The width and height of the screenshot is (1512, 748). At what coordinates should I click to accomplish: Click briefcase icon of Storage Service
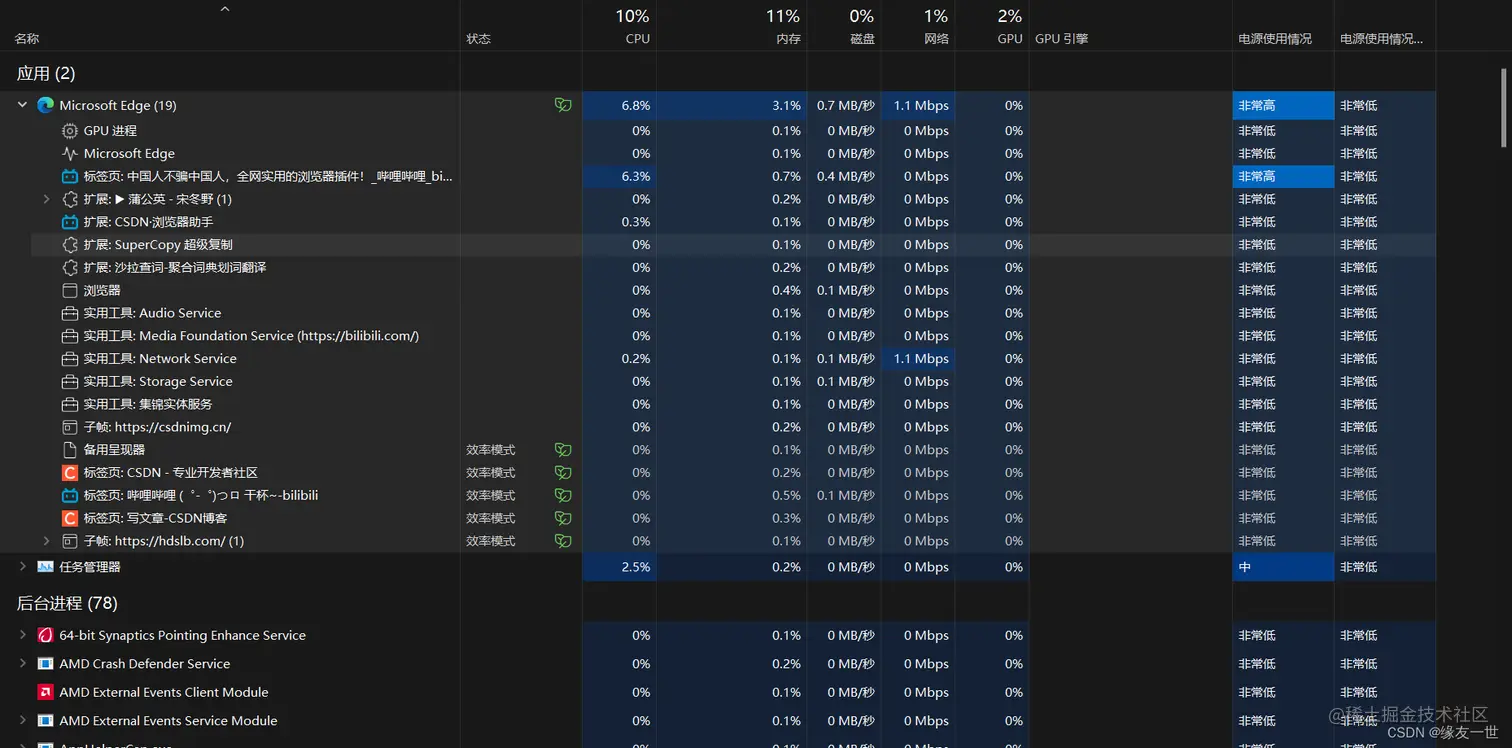(70, 382)
